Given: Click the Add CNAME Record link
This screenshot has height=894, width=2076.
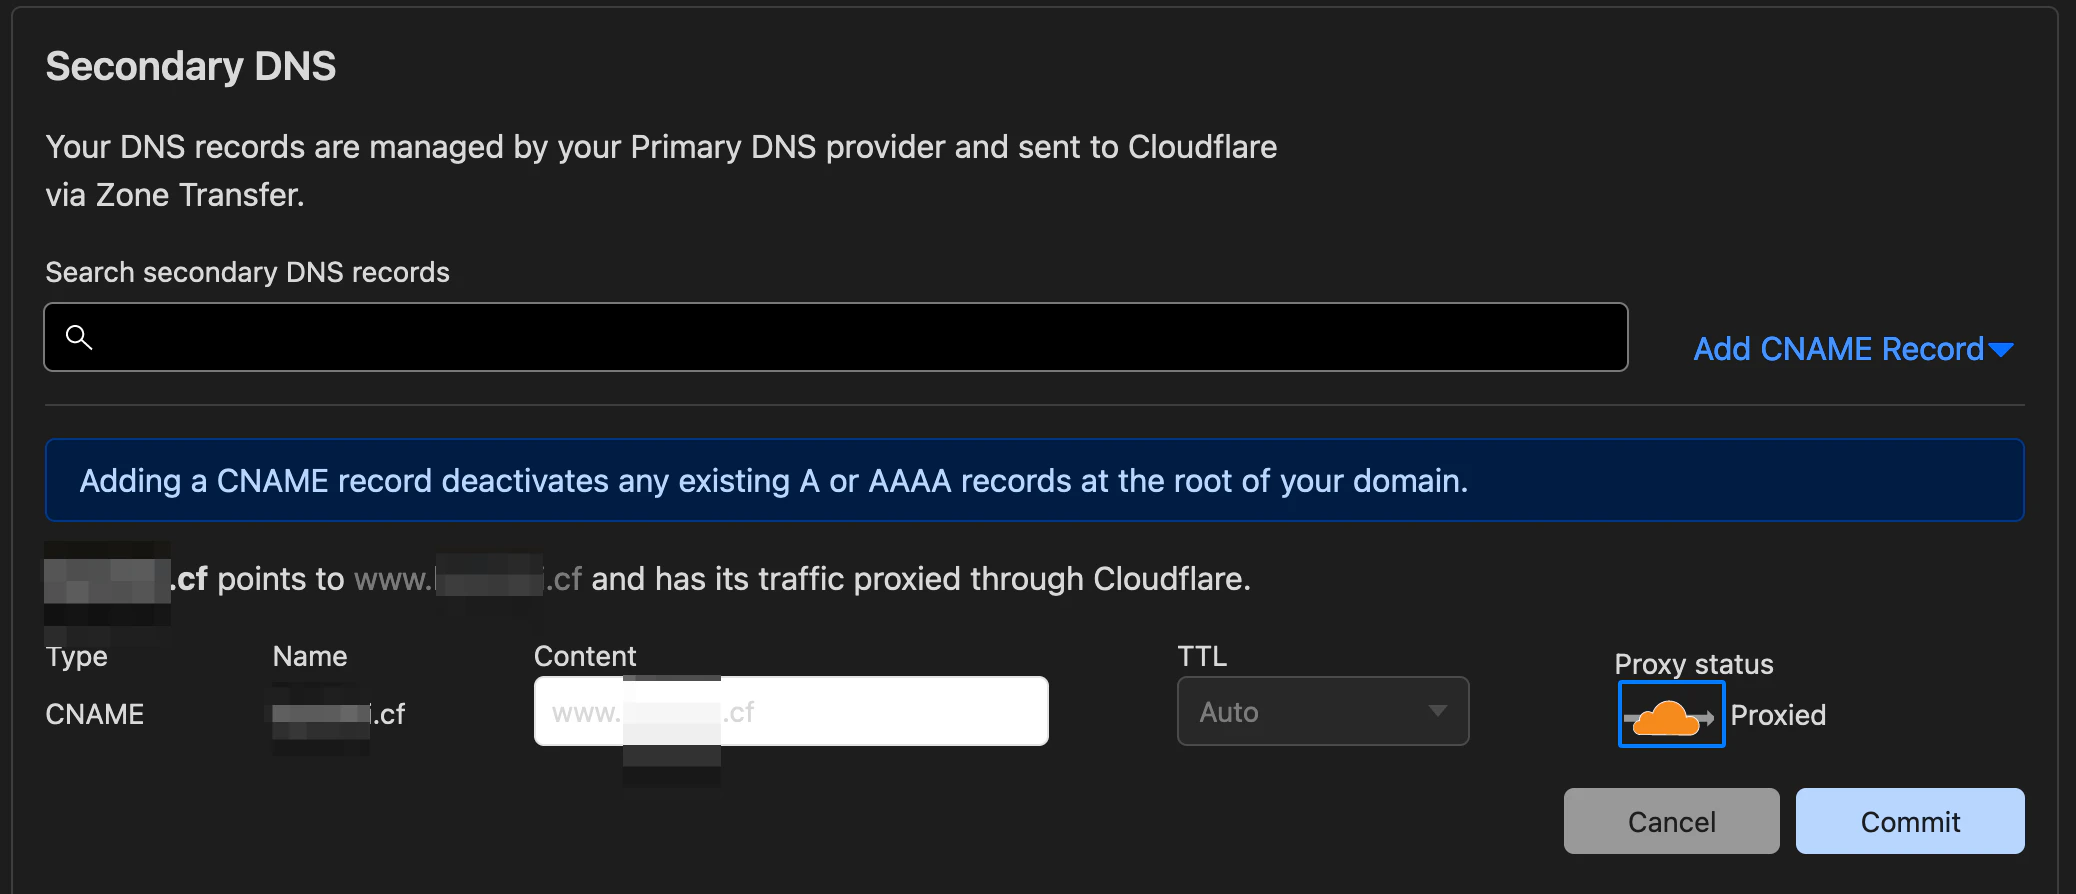Looking at the screenshot, I should point(1853,349).
